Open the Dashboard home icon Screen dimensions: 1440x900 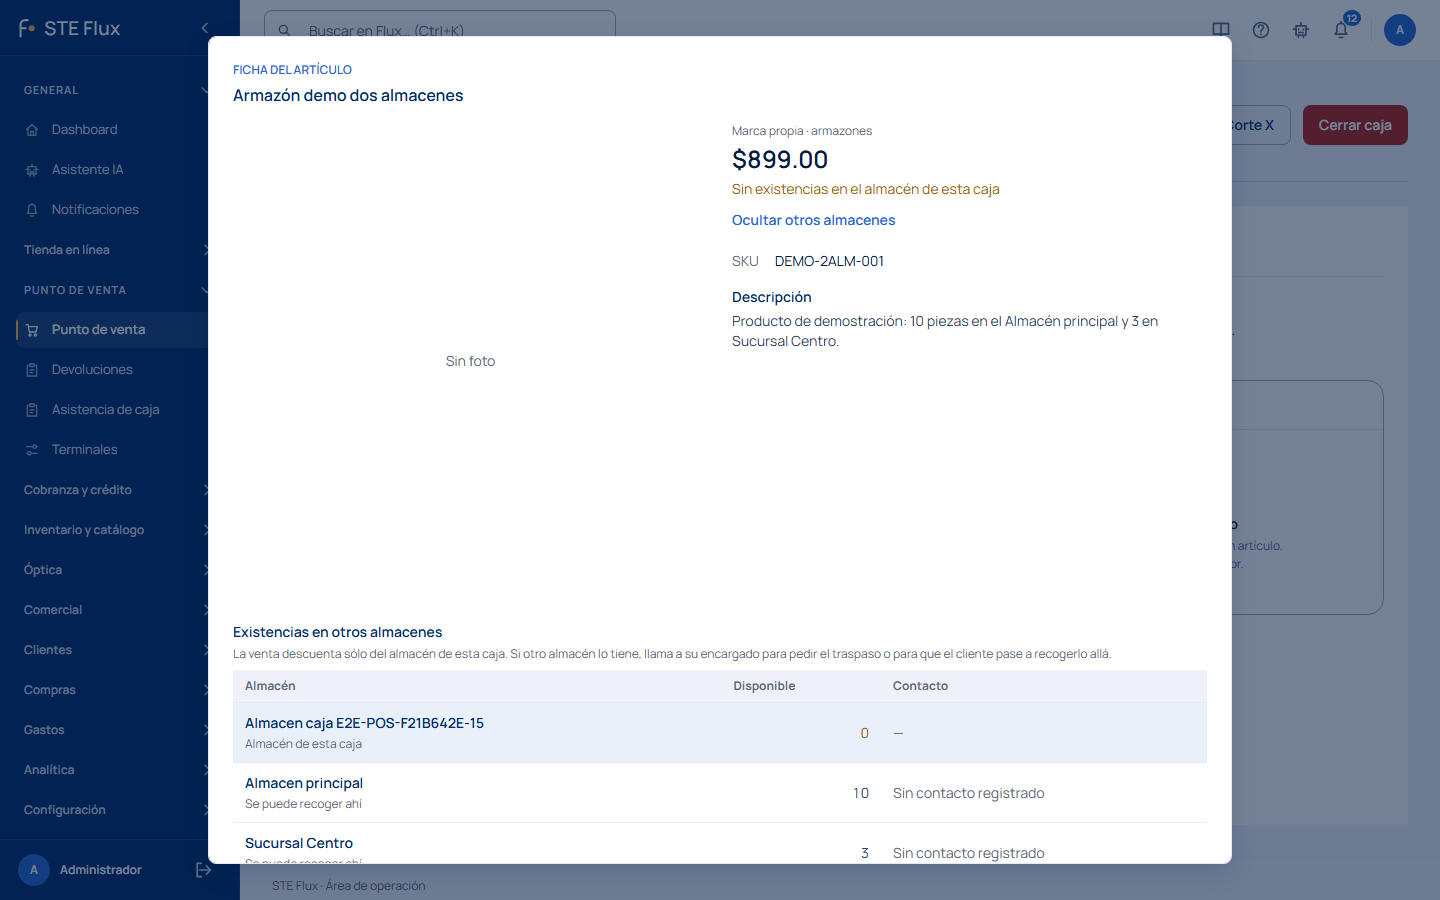32,130
